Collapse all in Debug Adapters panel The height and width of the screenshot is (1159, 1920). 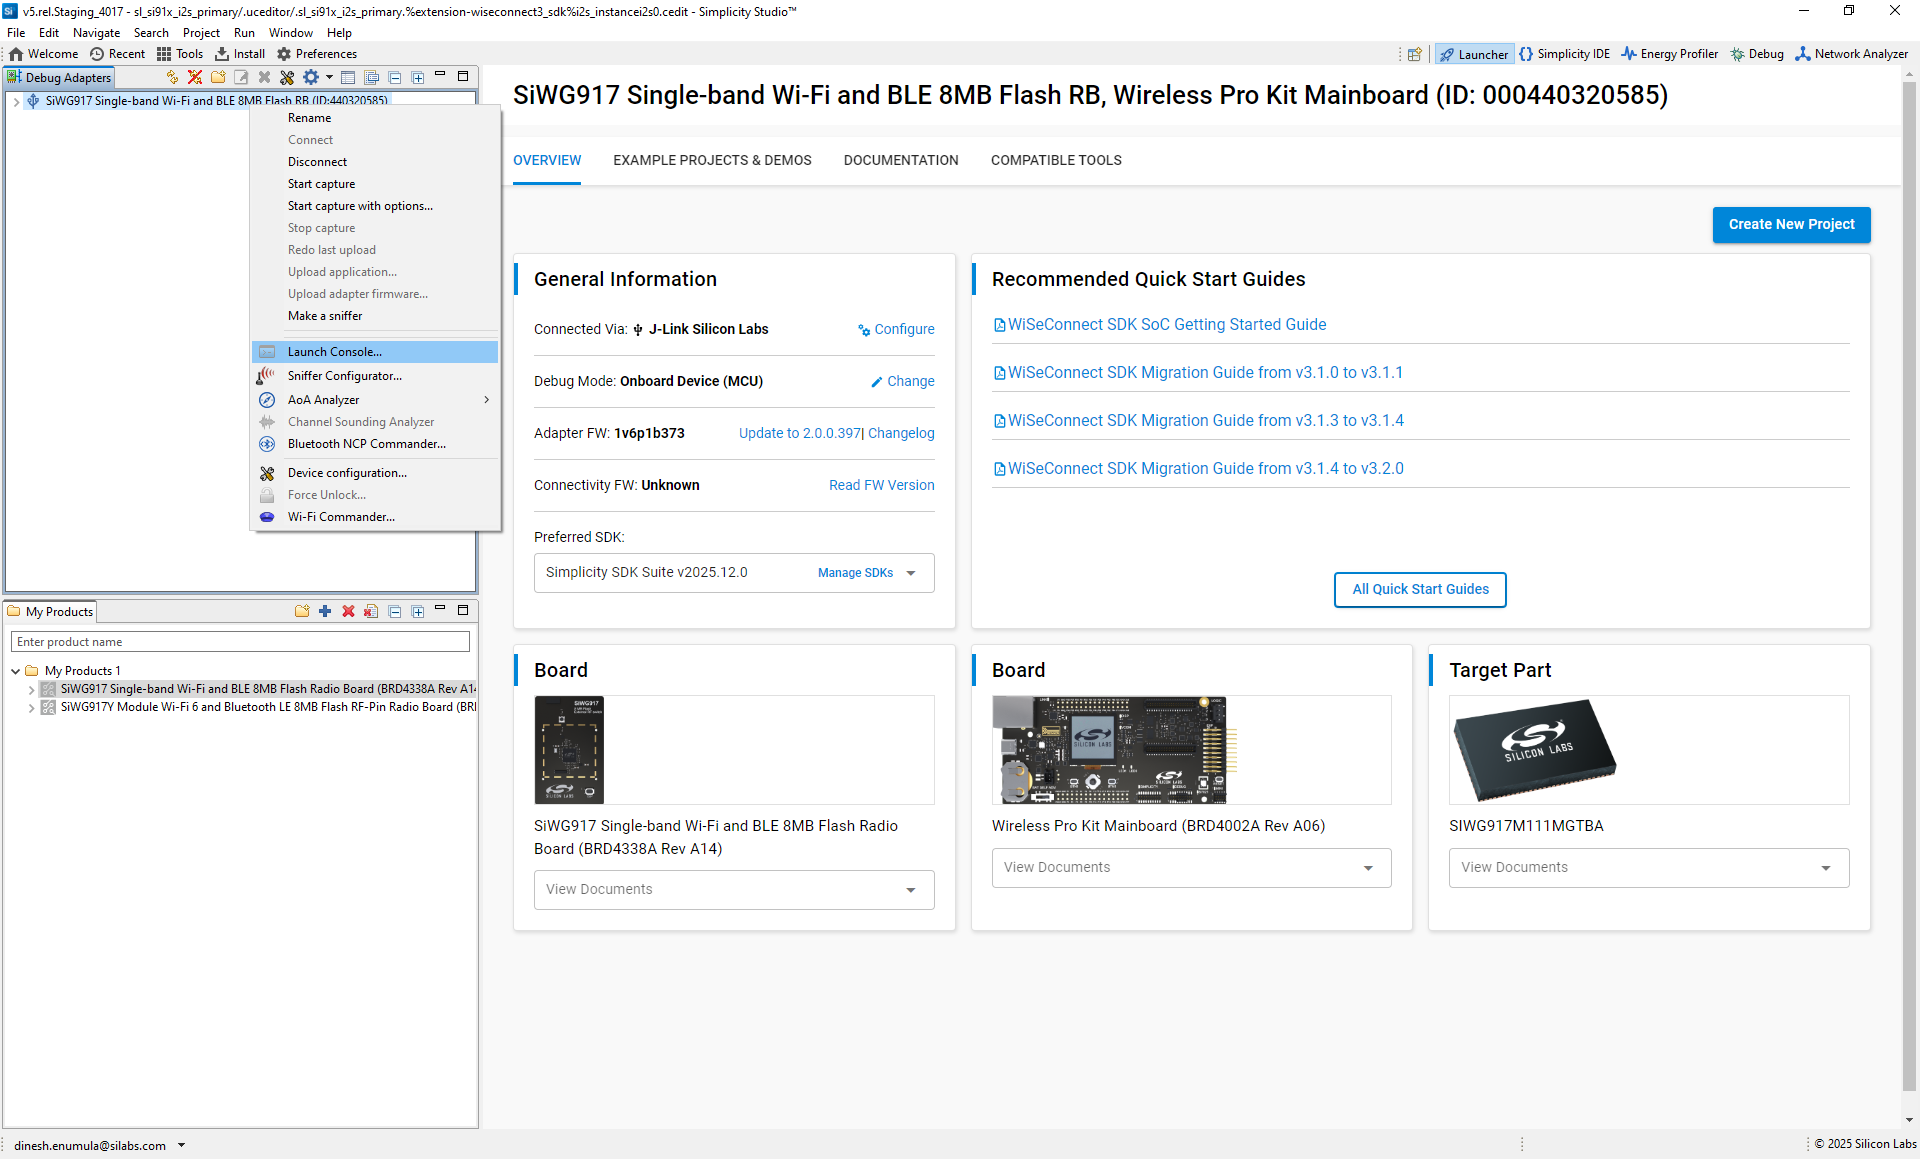[x=395, y=77]
